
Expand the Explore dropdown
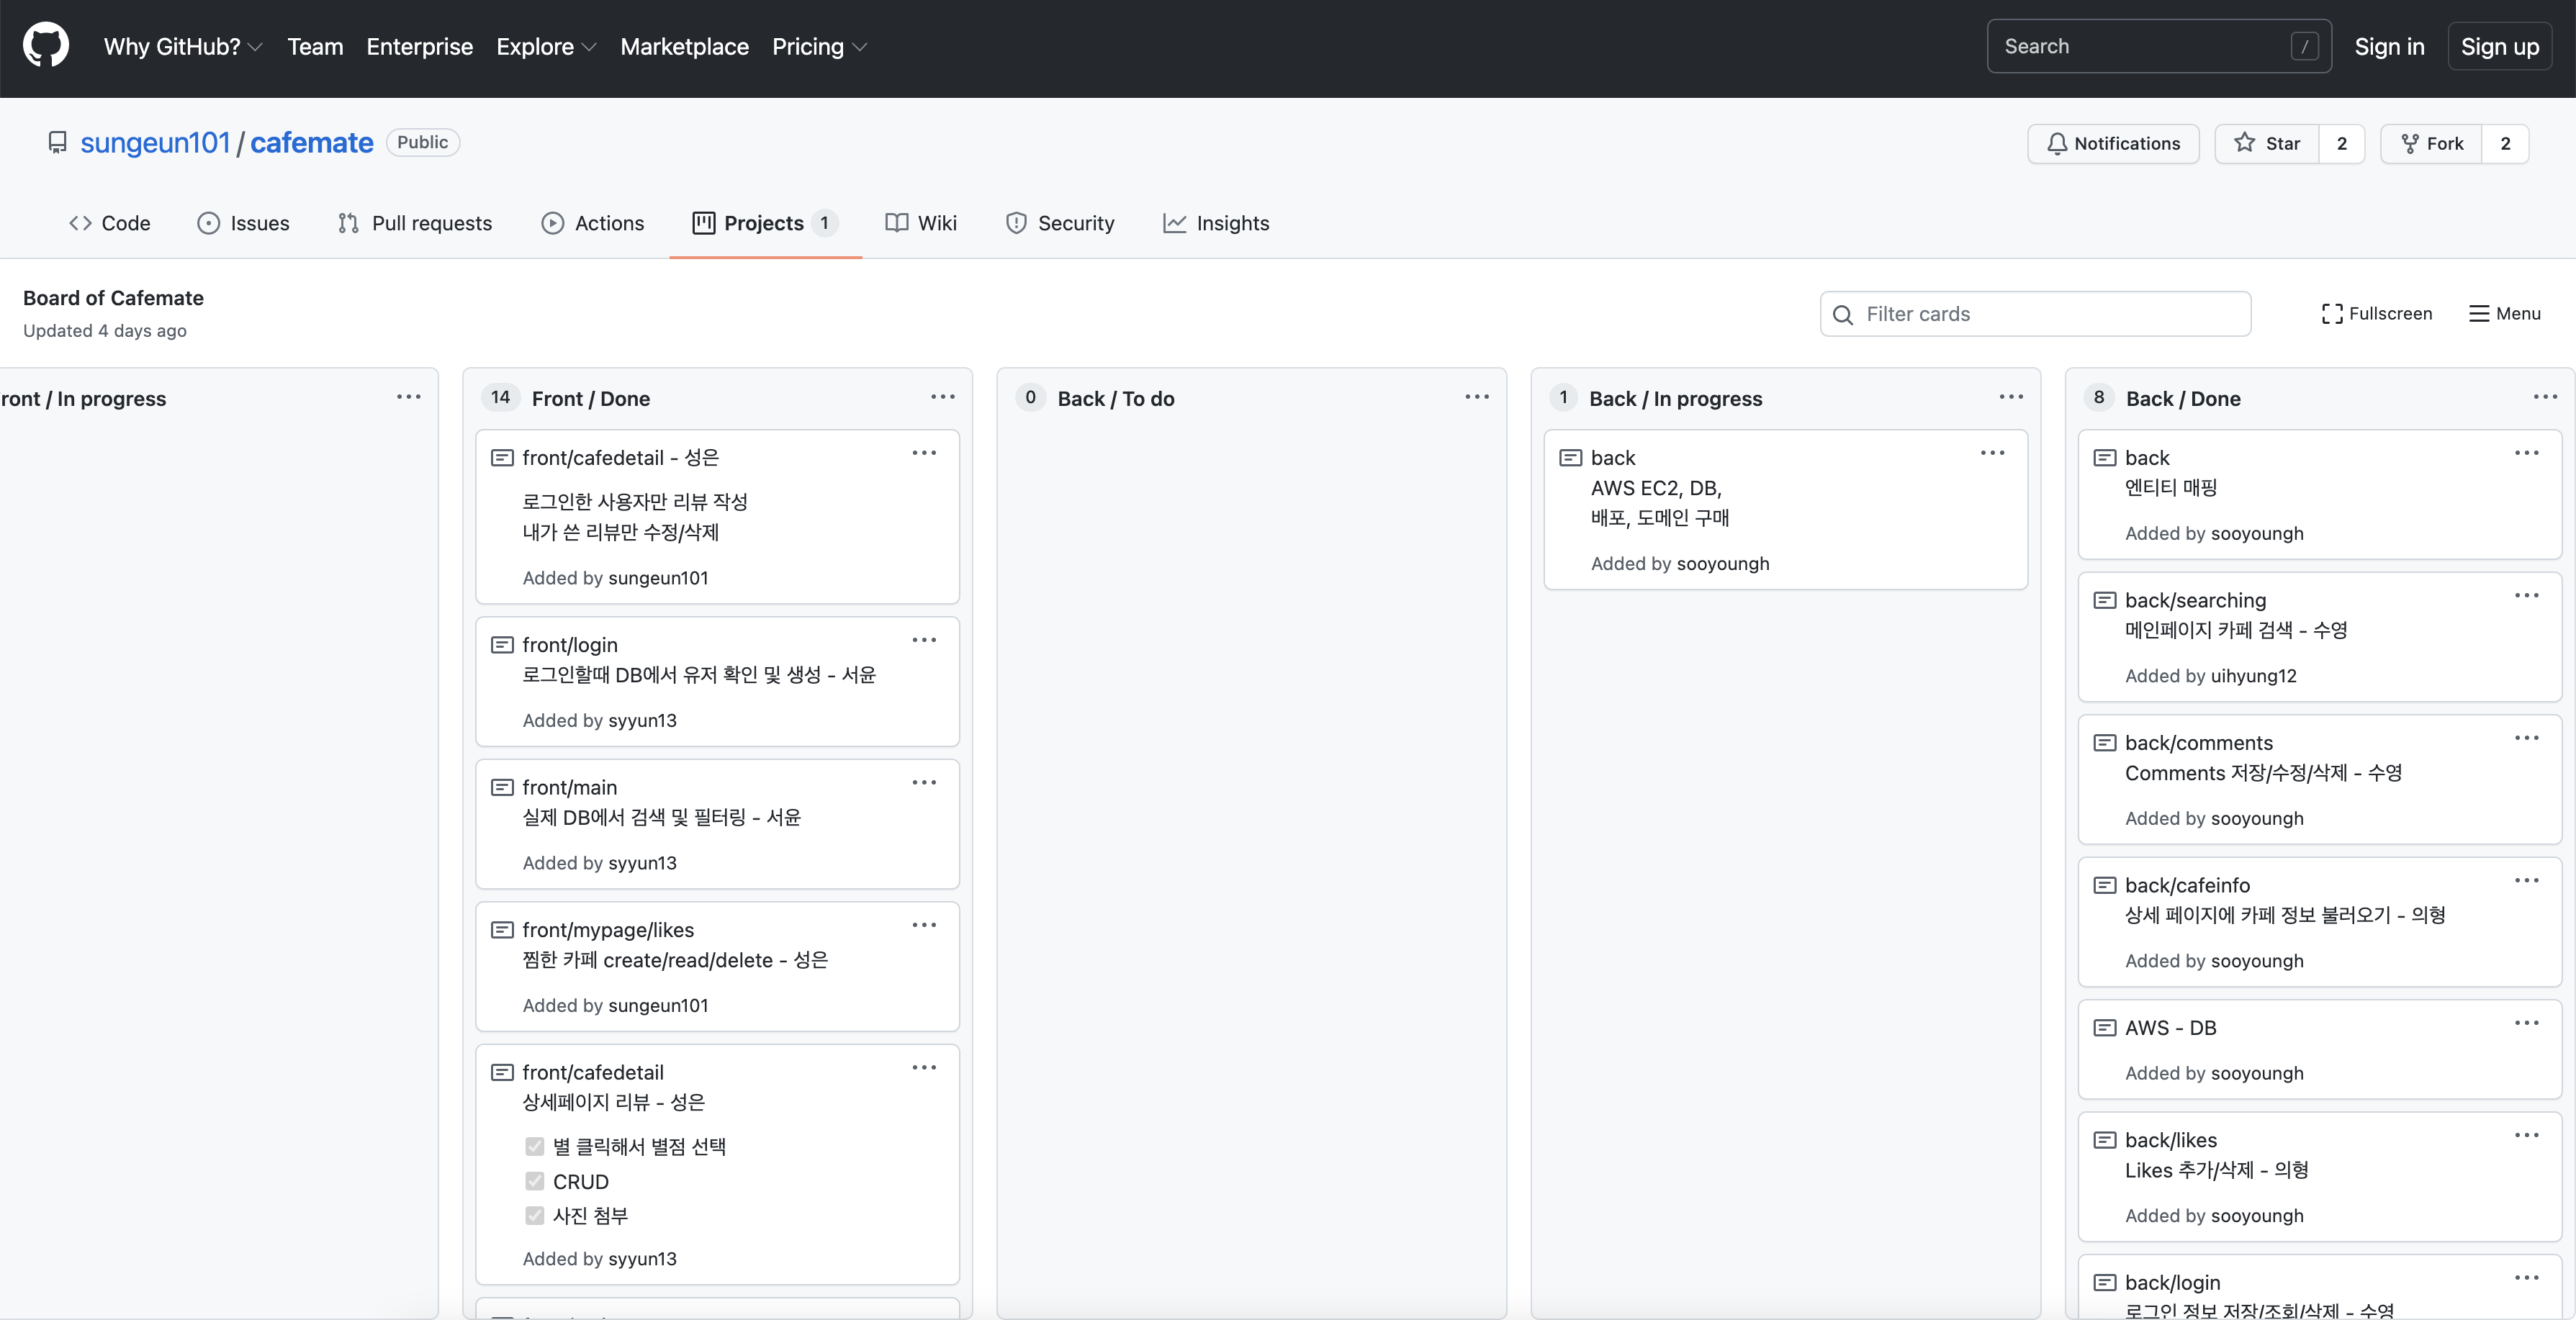(x=545, y=47)
